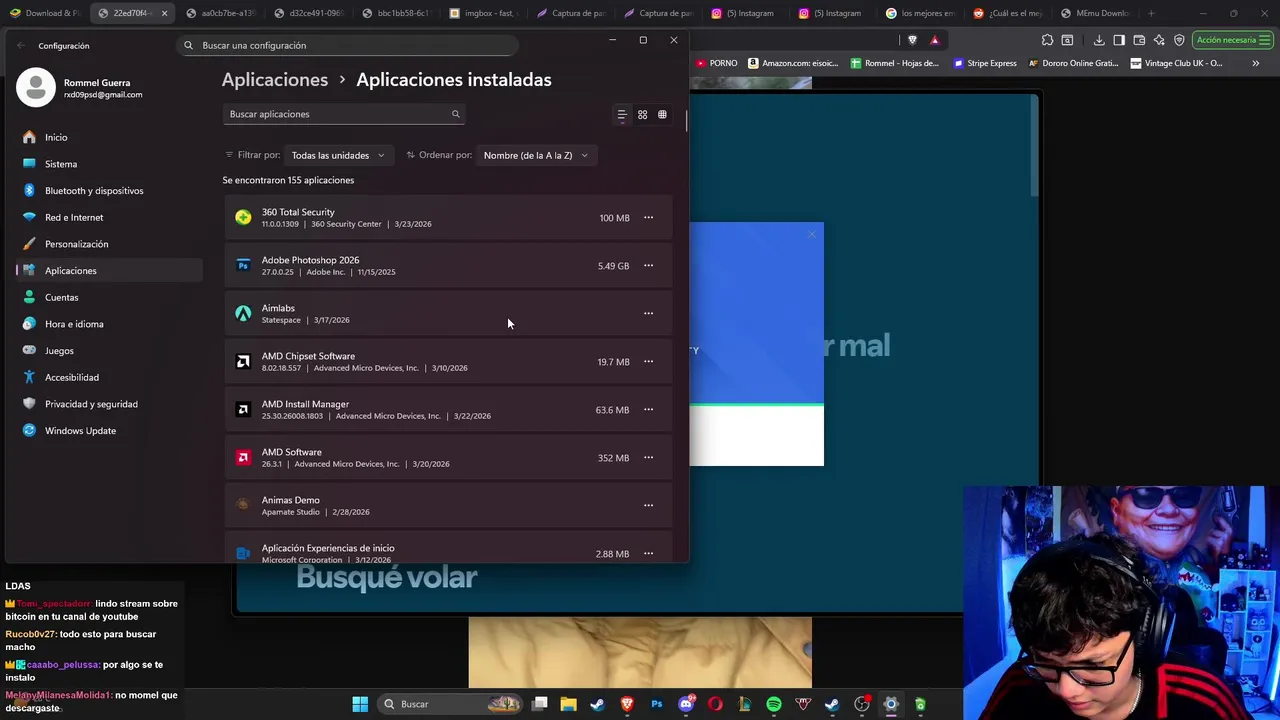Click the Rommel Guerra account profile
1280x720 pixels.
pyautogui.click(x=80, y=88)
